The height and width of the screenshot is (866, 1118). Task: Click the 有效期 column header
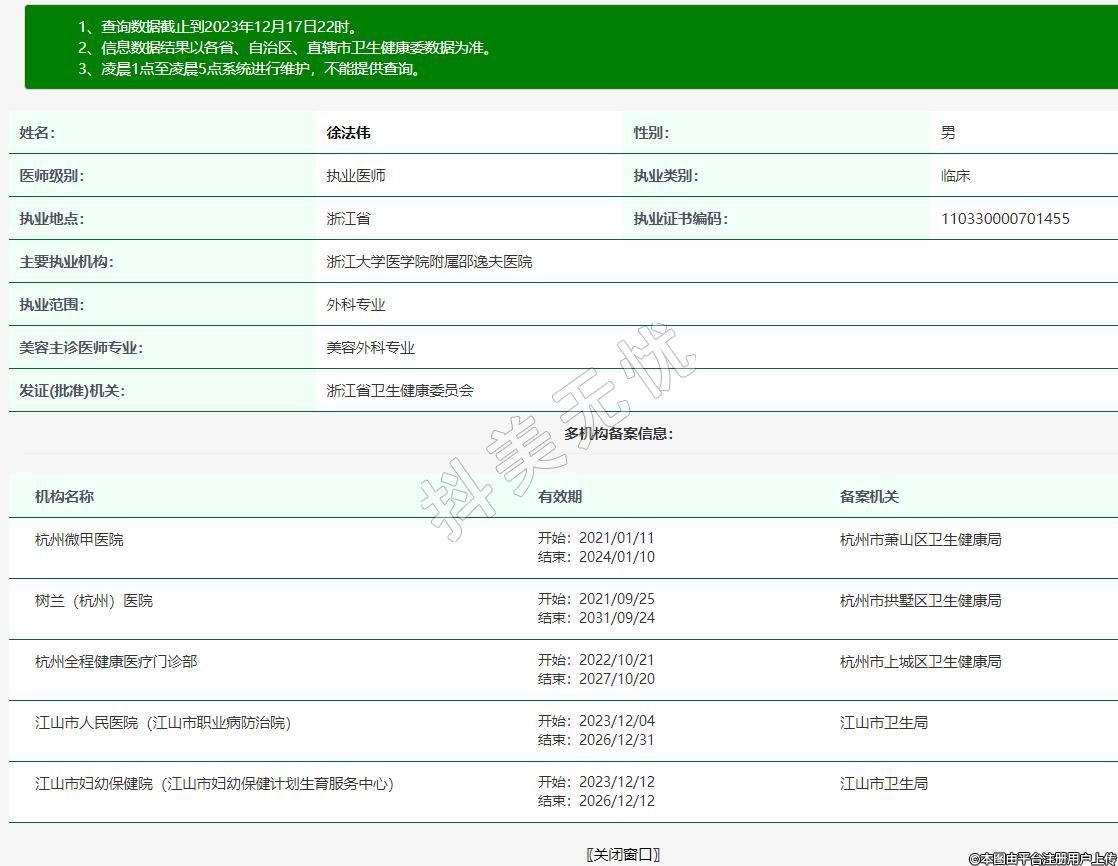point(559,497)
